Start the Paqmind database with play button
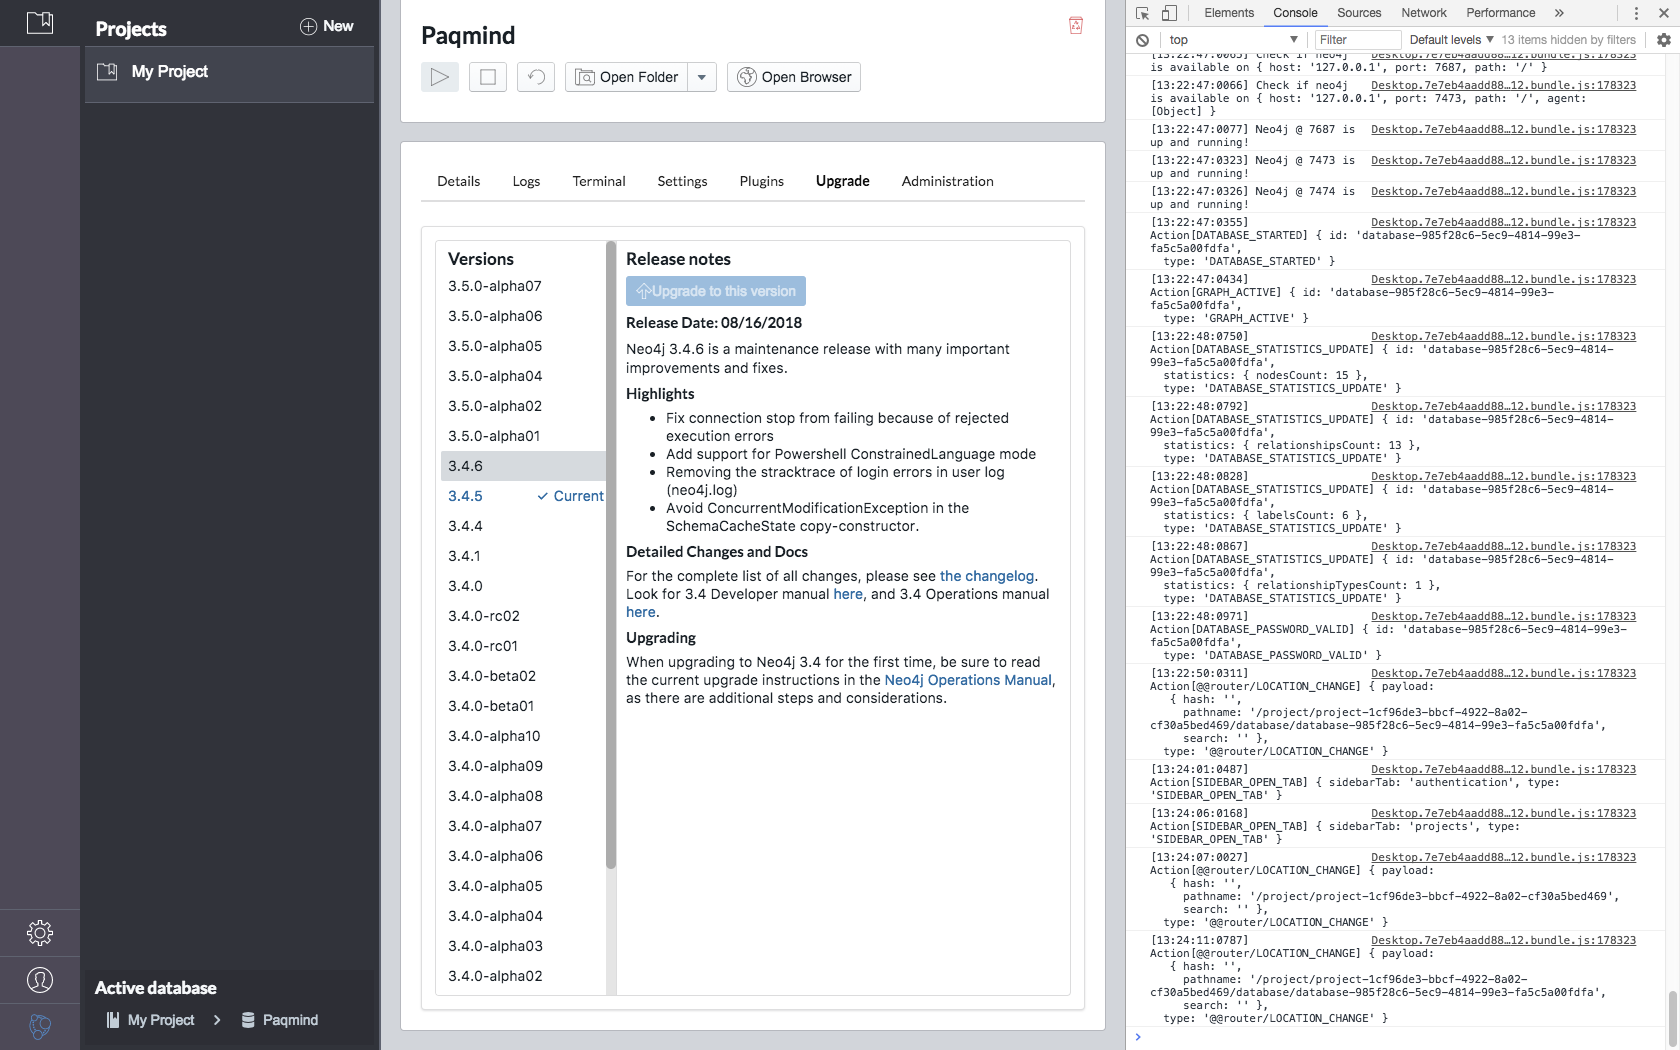The height and width of the screenshot is (1050, 1680). point(440,77)
